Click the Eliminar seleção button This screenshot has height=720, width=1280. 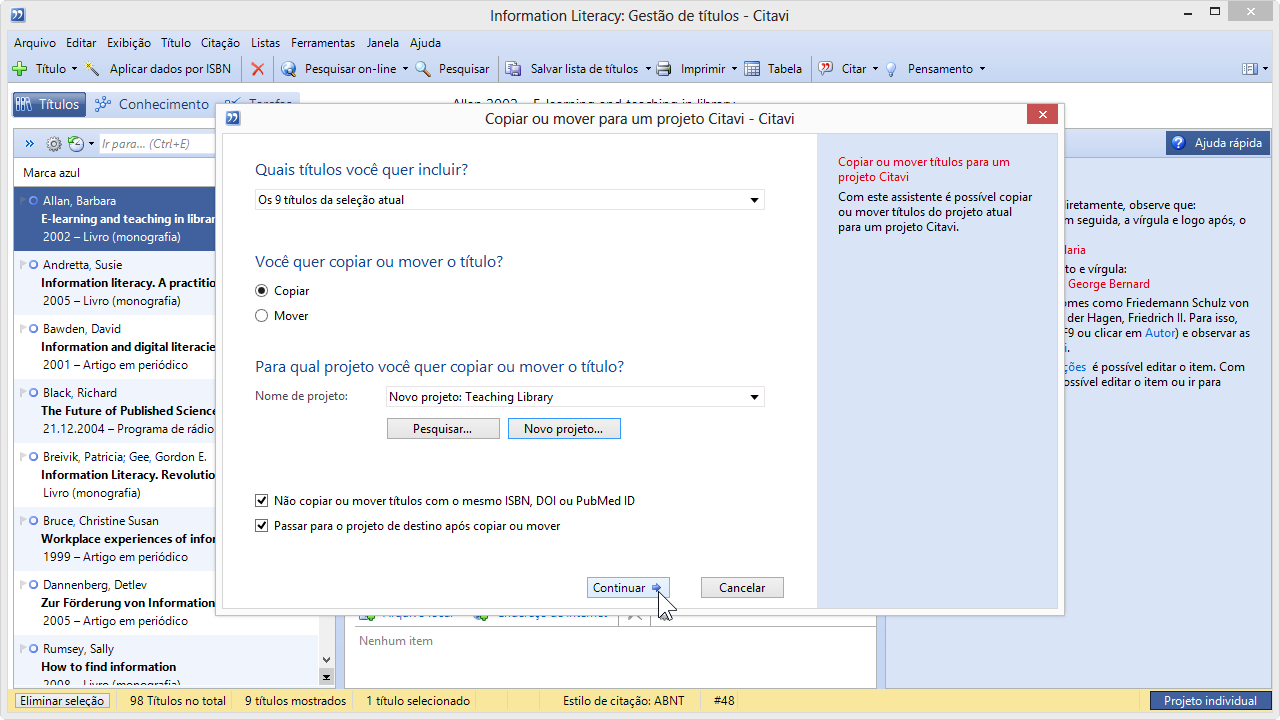62,701
